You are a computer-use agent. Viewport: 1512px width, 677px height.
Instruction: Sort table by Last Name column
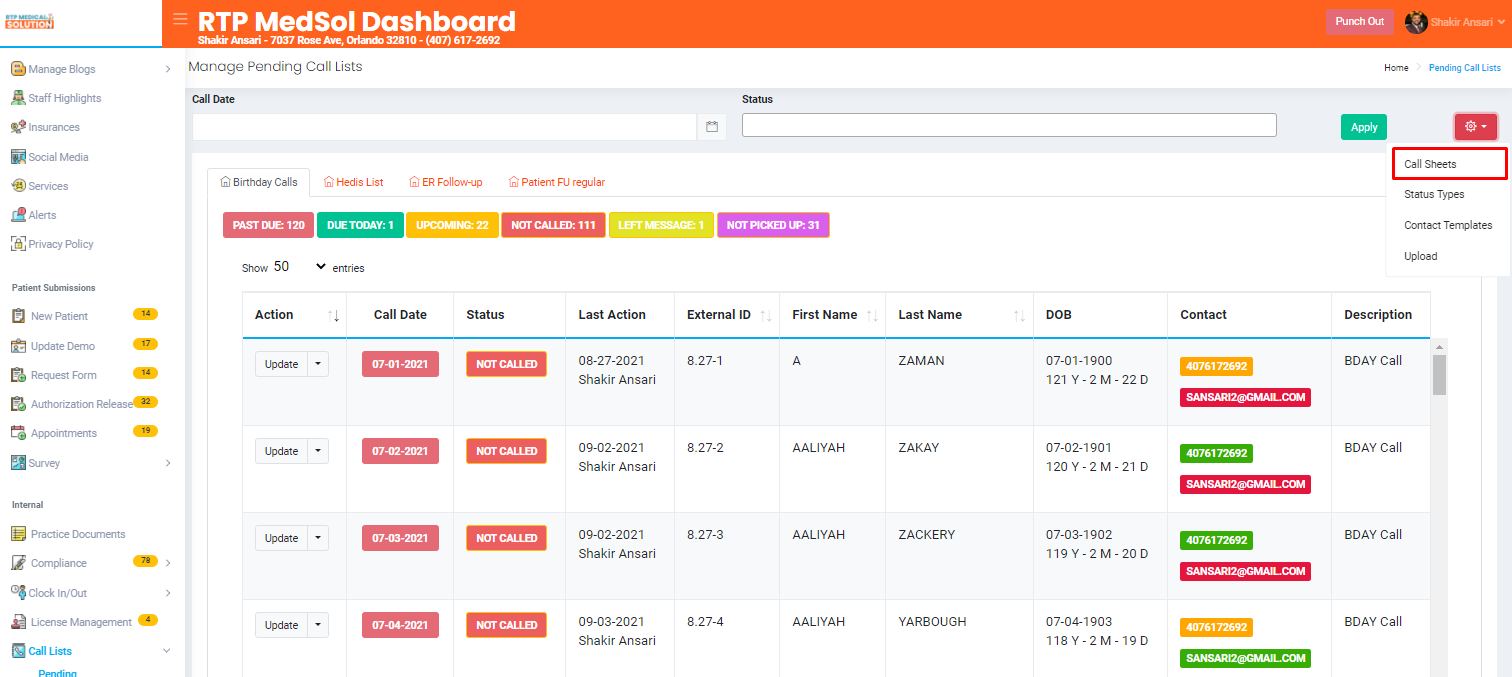click(x=1020, y=315)
